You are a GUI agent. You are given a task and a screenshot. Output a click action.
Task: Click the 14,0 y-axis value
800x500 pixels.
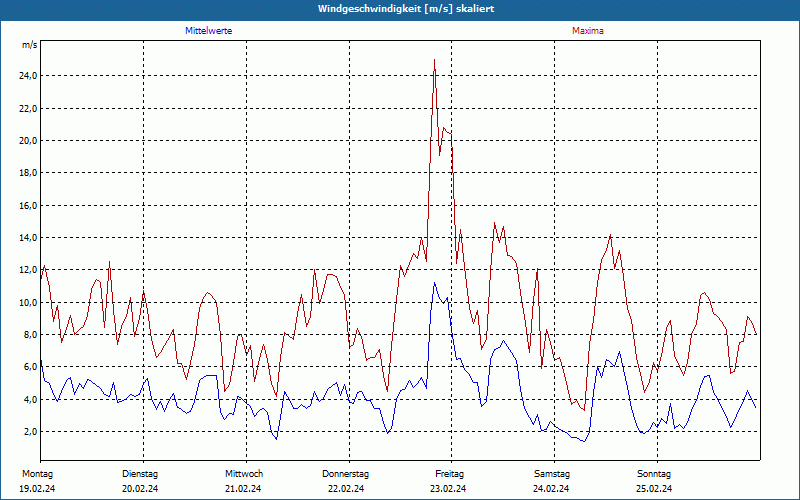(x=28, y=238)
